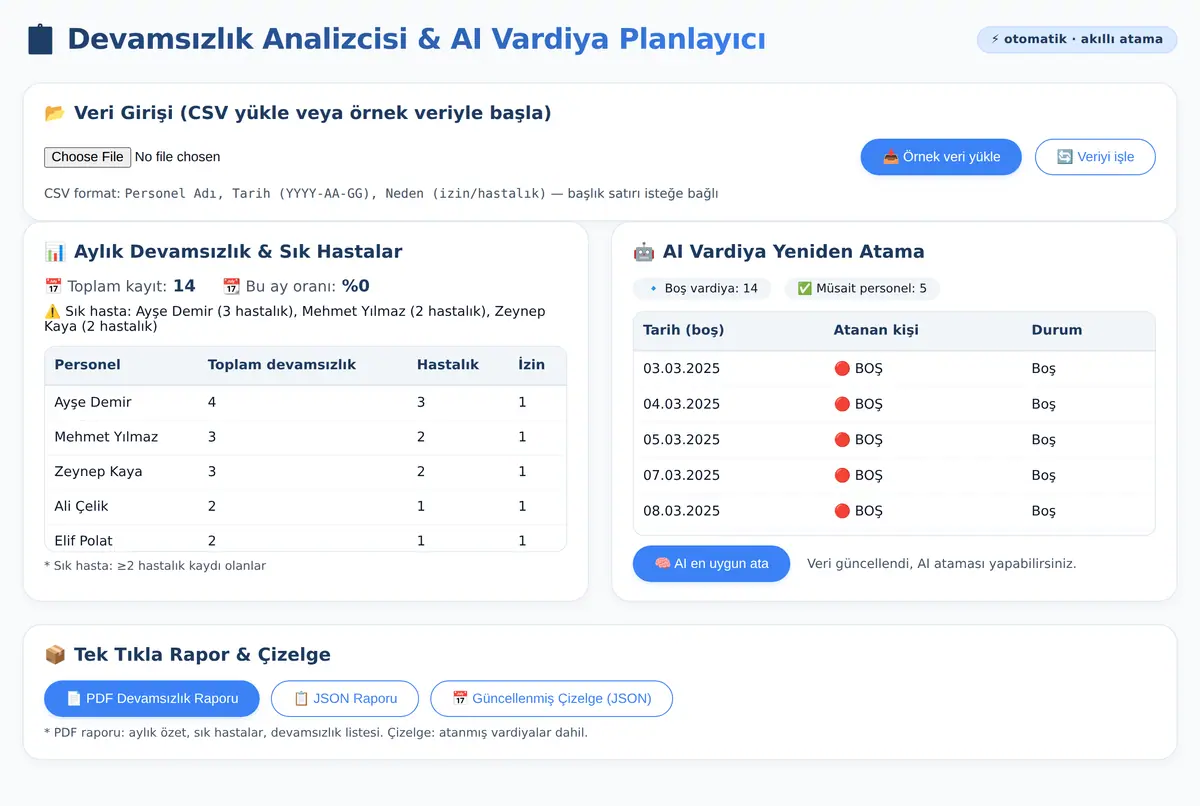Click the Choose File button

[88, 157]
